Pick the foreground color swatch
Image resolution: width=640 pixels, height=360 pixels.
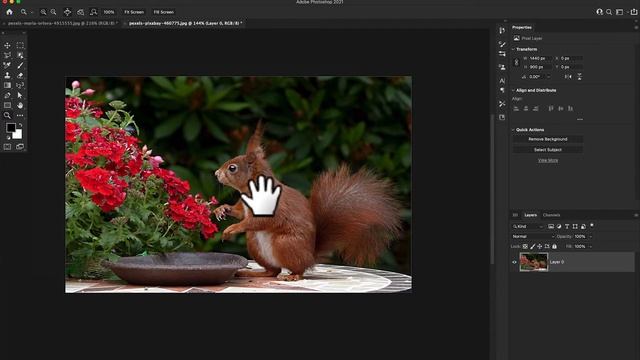point(11,127)
